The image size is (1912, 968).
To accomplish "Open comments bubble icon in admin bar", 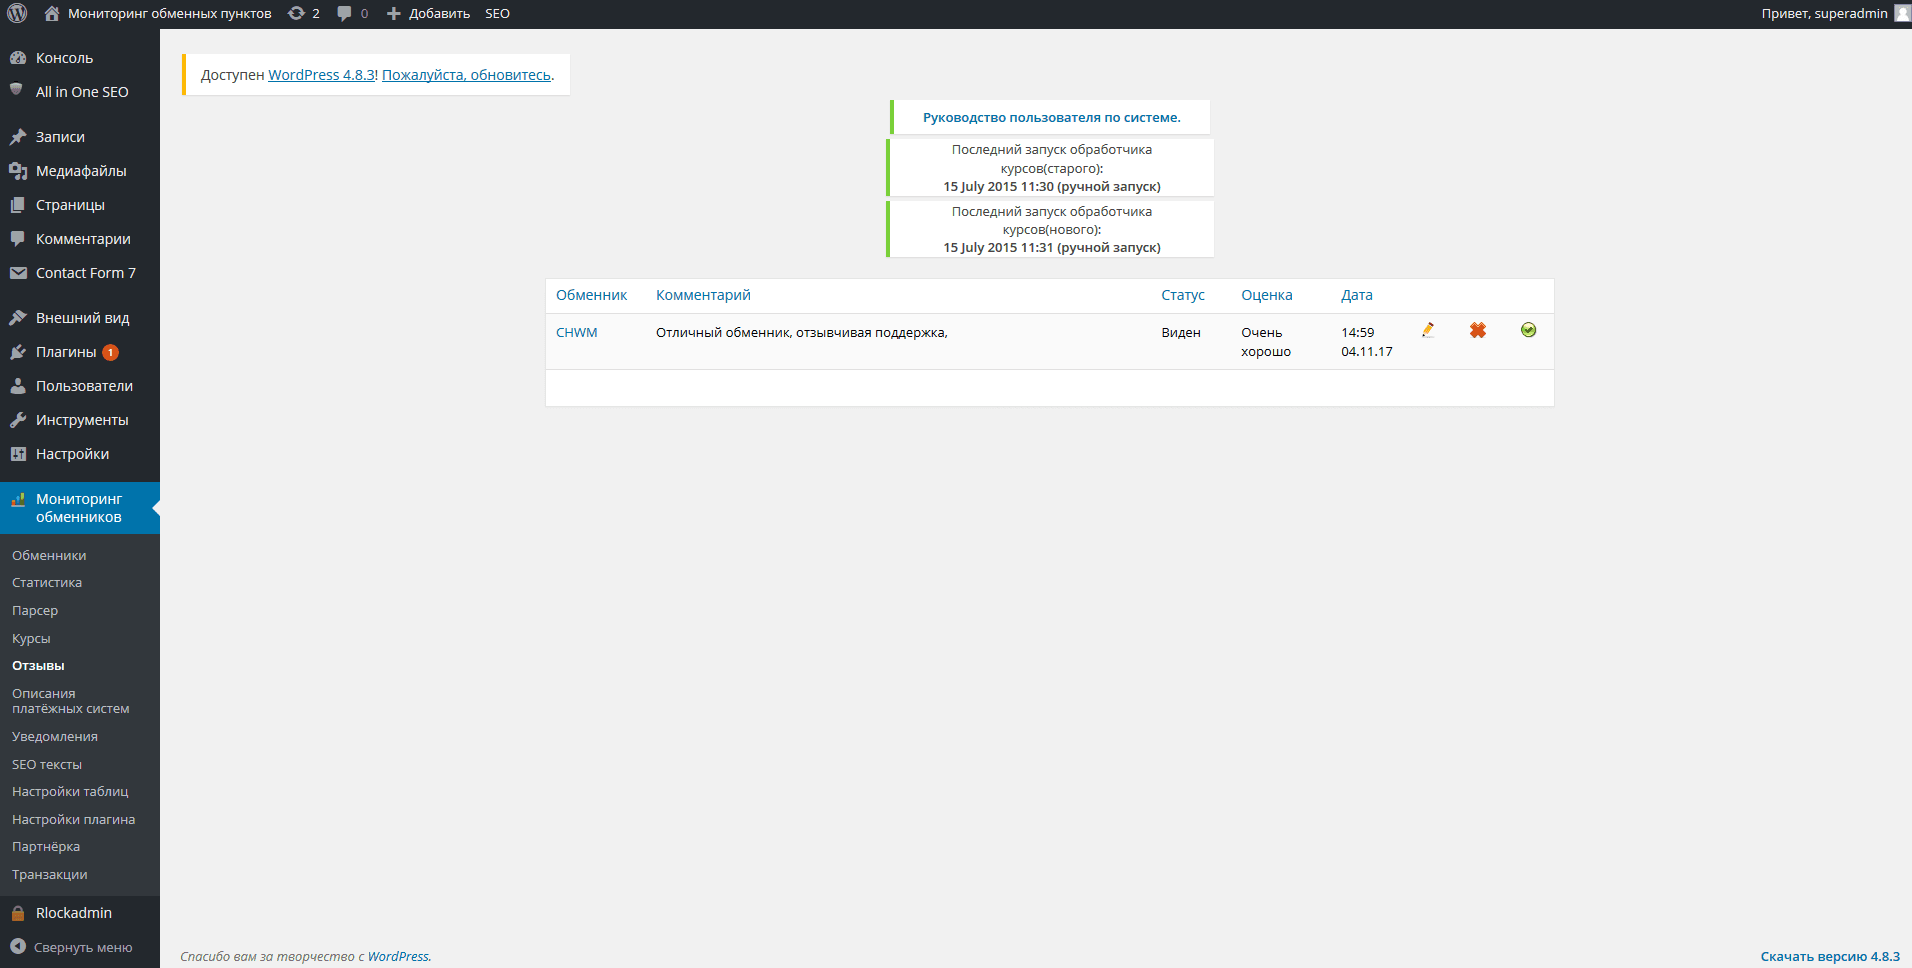I will point(344,13).
